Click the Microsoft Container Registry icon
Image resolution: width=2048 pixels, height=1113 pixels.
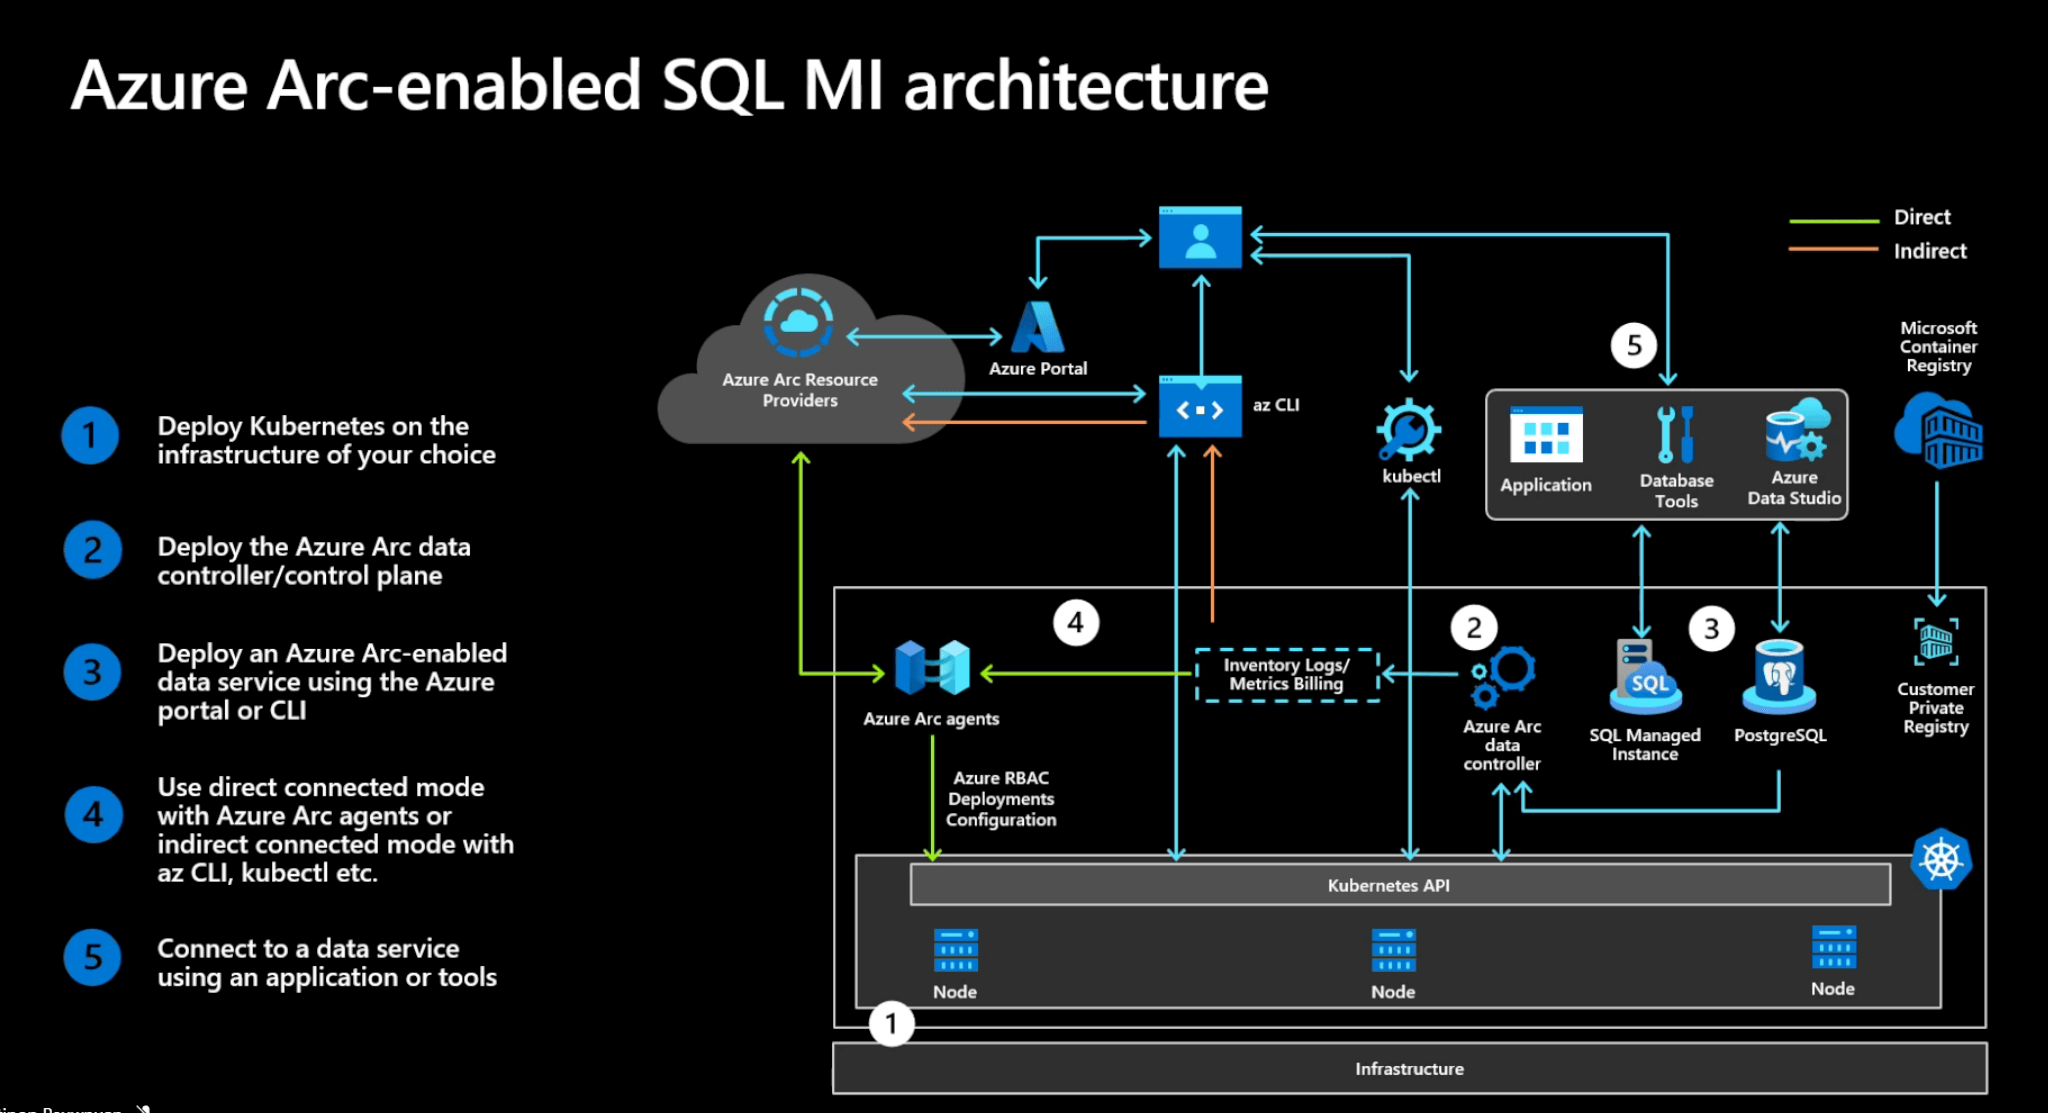tap(1938, 431)
